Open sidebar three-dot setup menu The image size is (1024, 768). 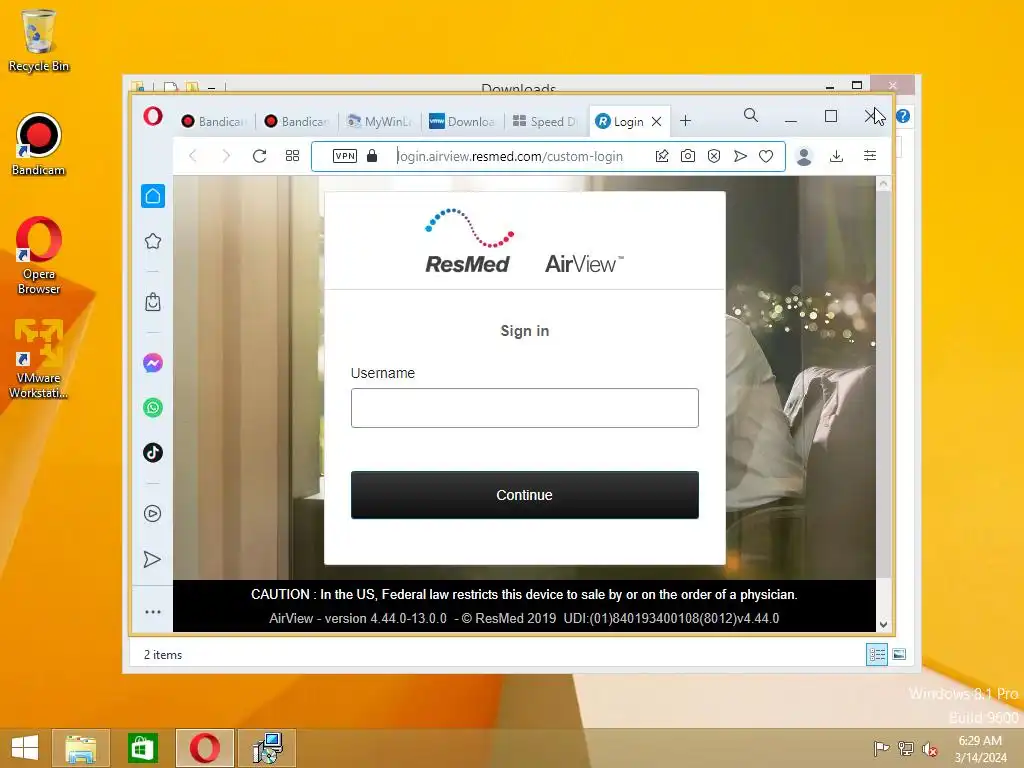[153, 612]
